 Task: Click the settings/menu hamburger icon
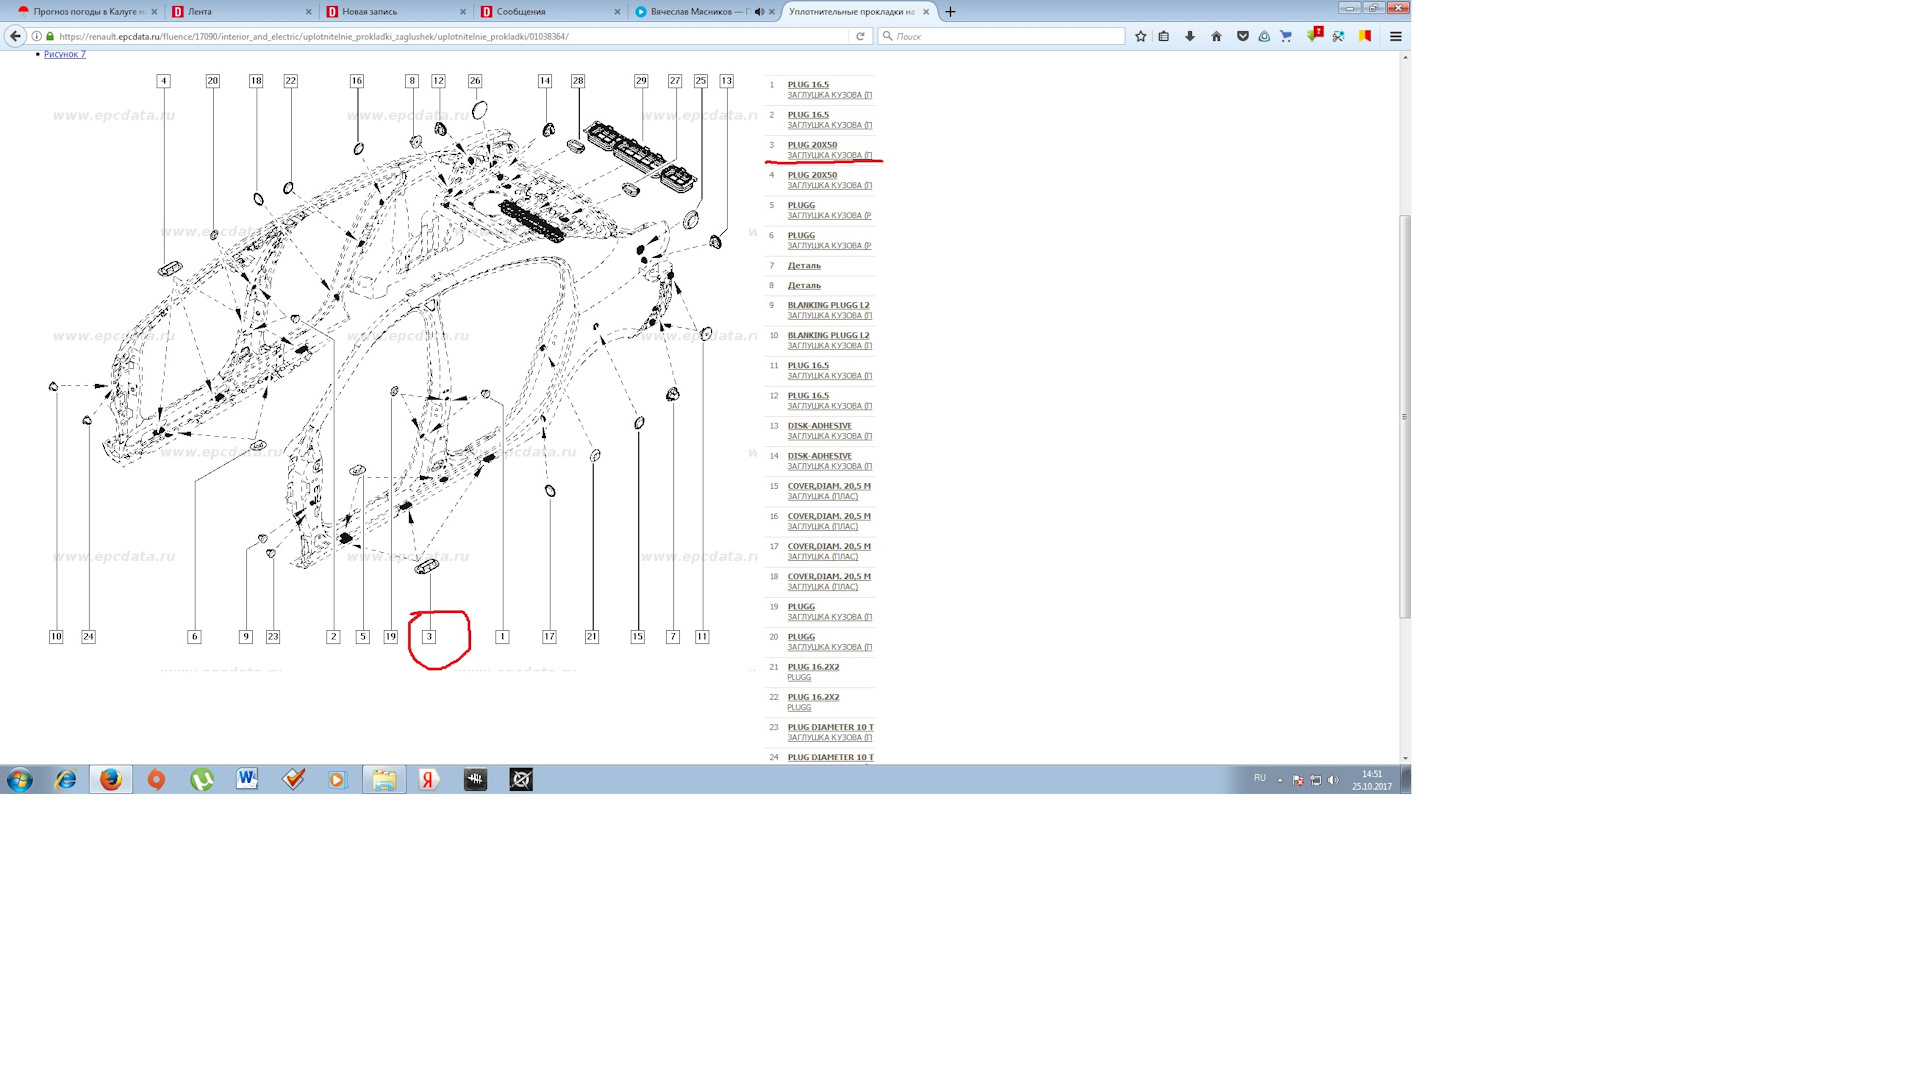click(1394, 36)
